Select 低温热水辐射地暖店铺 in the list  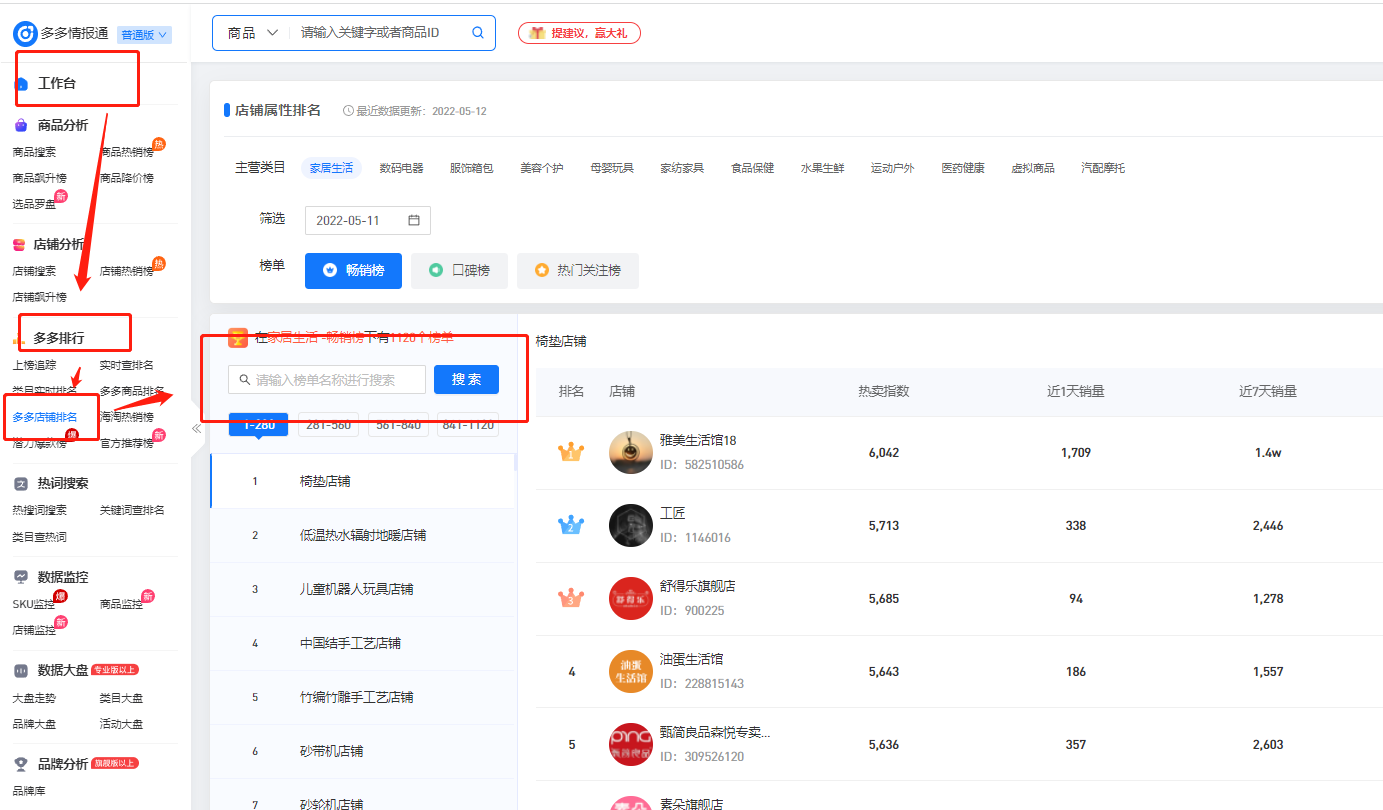coord(362,535)
